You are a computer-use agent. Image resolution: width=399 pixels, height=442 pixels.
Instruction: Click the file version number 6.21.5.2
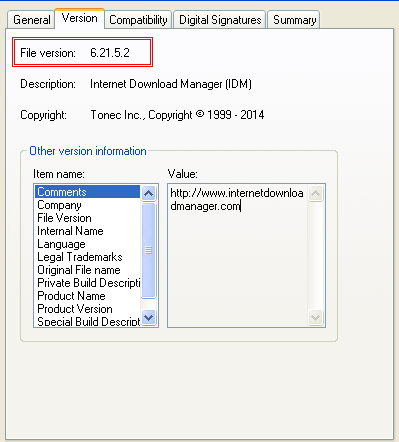point(110,53)
